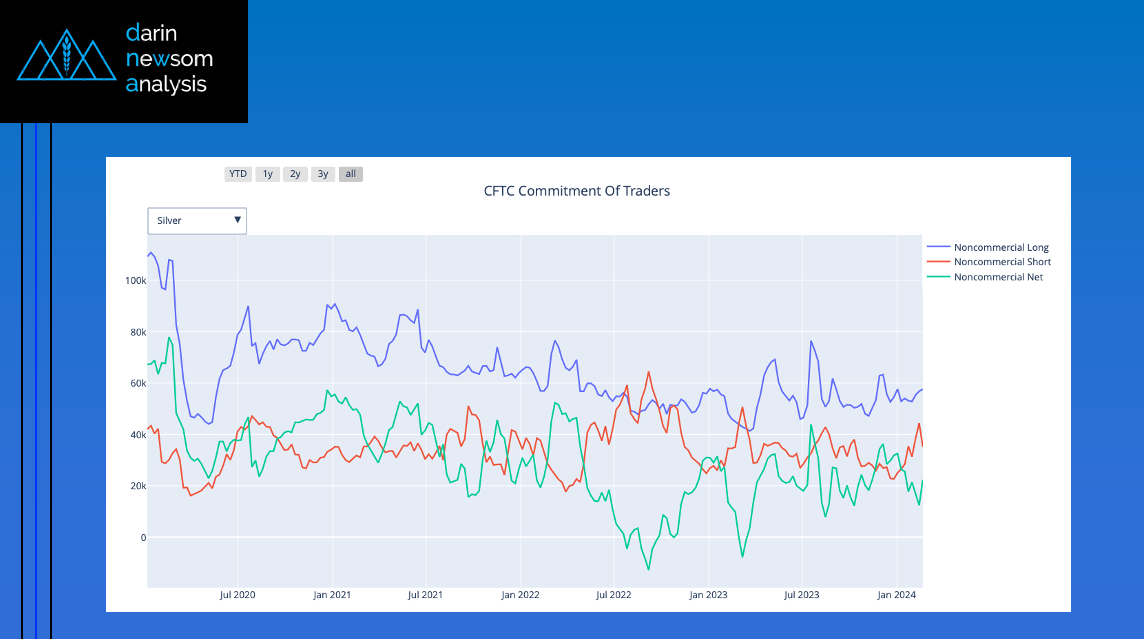Choose the 3y time range

pos(323,174)
